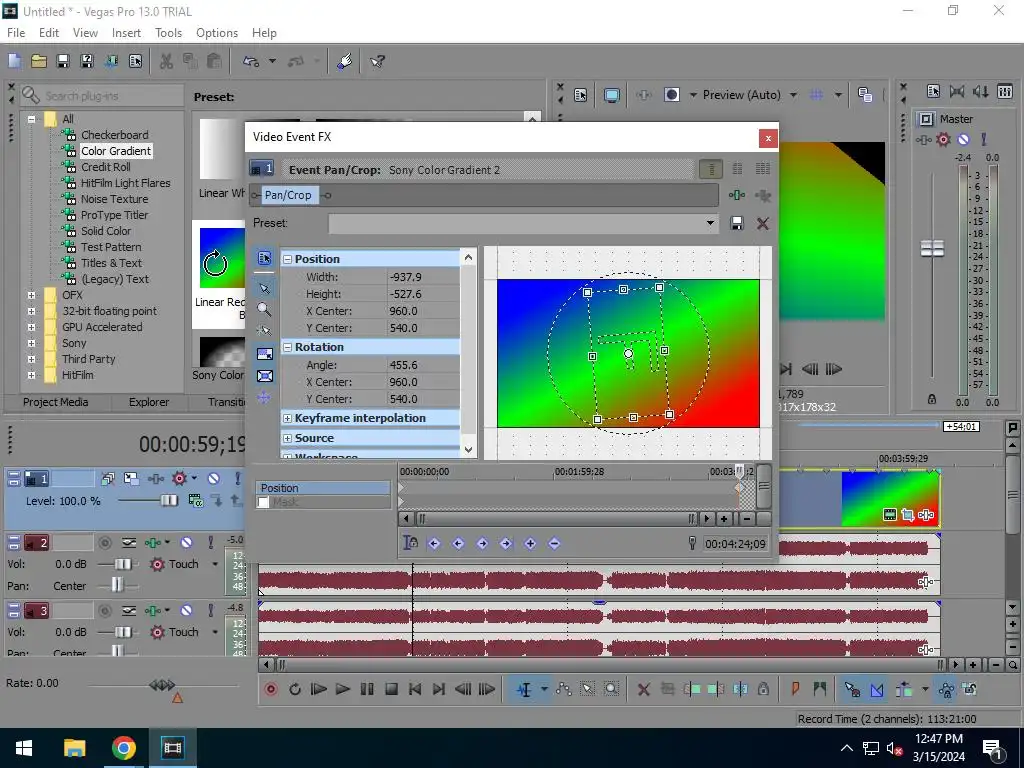The width and height of the screenshot is (1024, 768).
Task: Click the Width value field under Position
Action: pyautogui.click(x=423, y=277)
